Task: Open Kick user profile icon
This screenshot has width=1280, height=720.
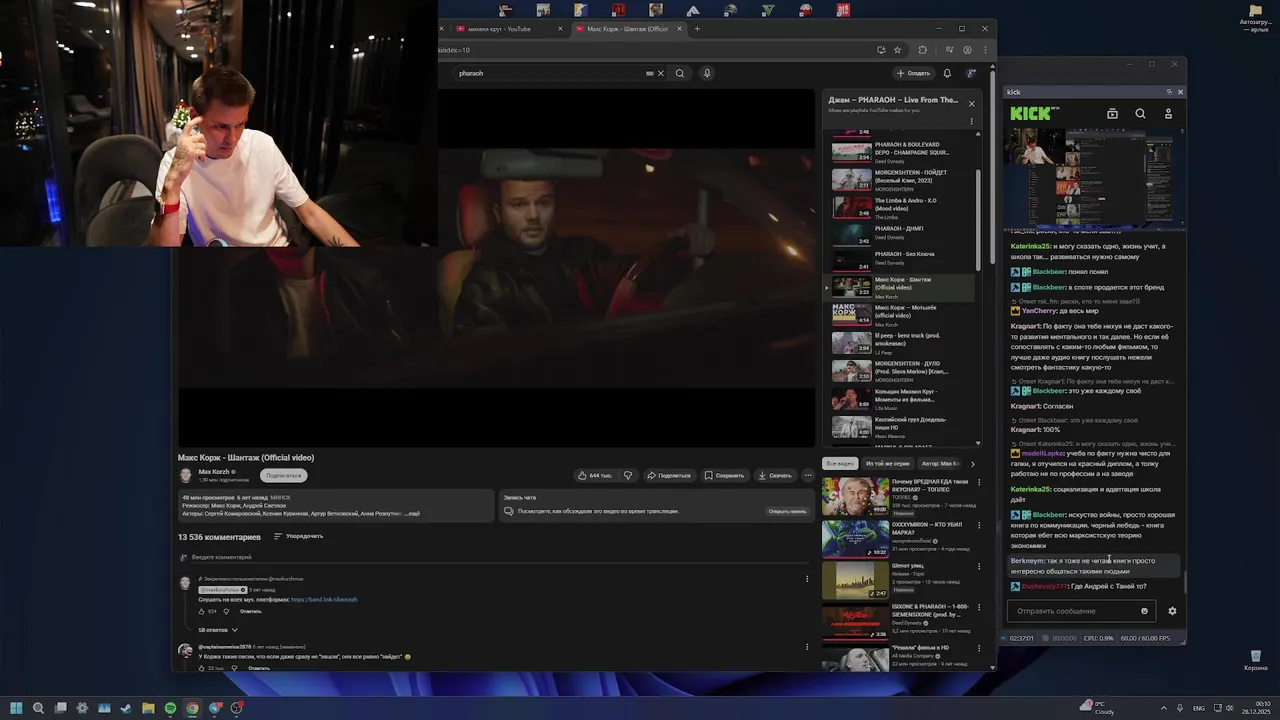Action: pos(1168,114)
